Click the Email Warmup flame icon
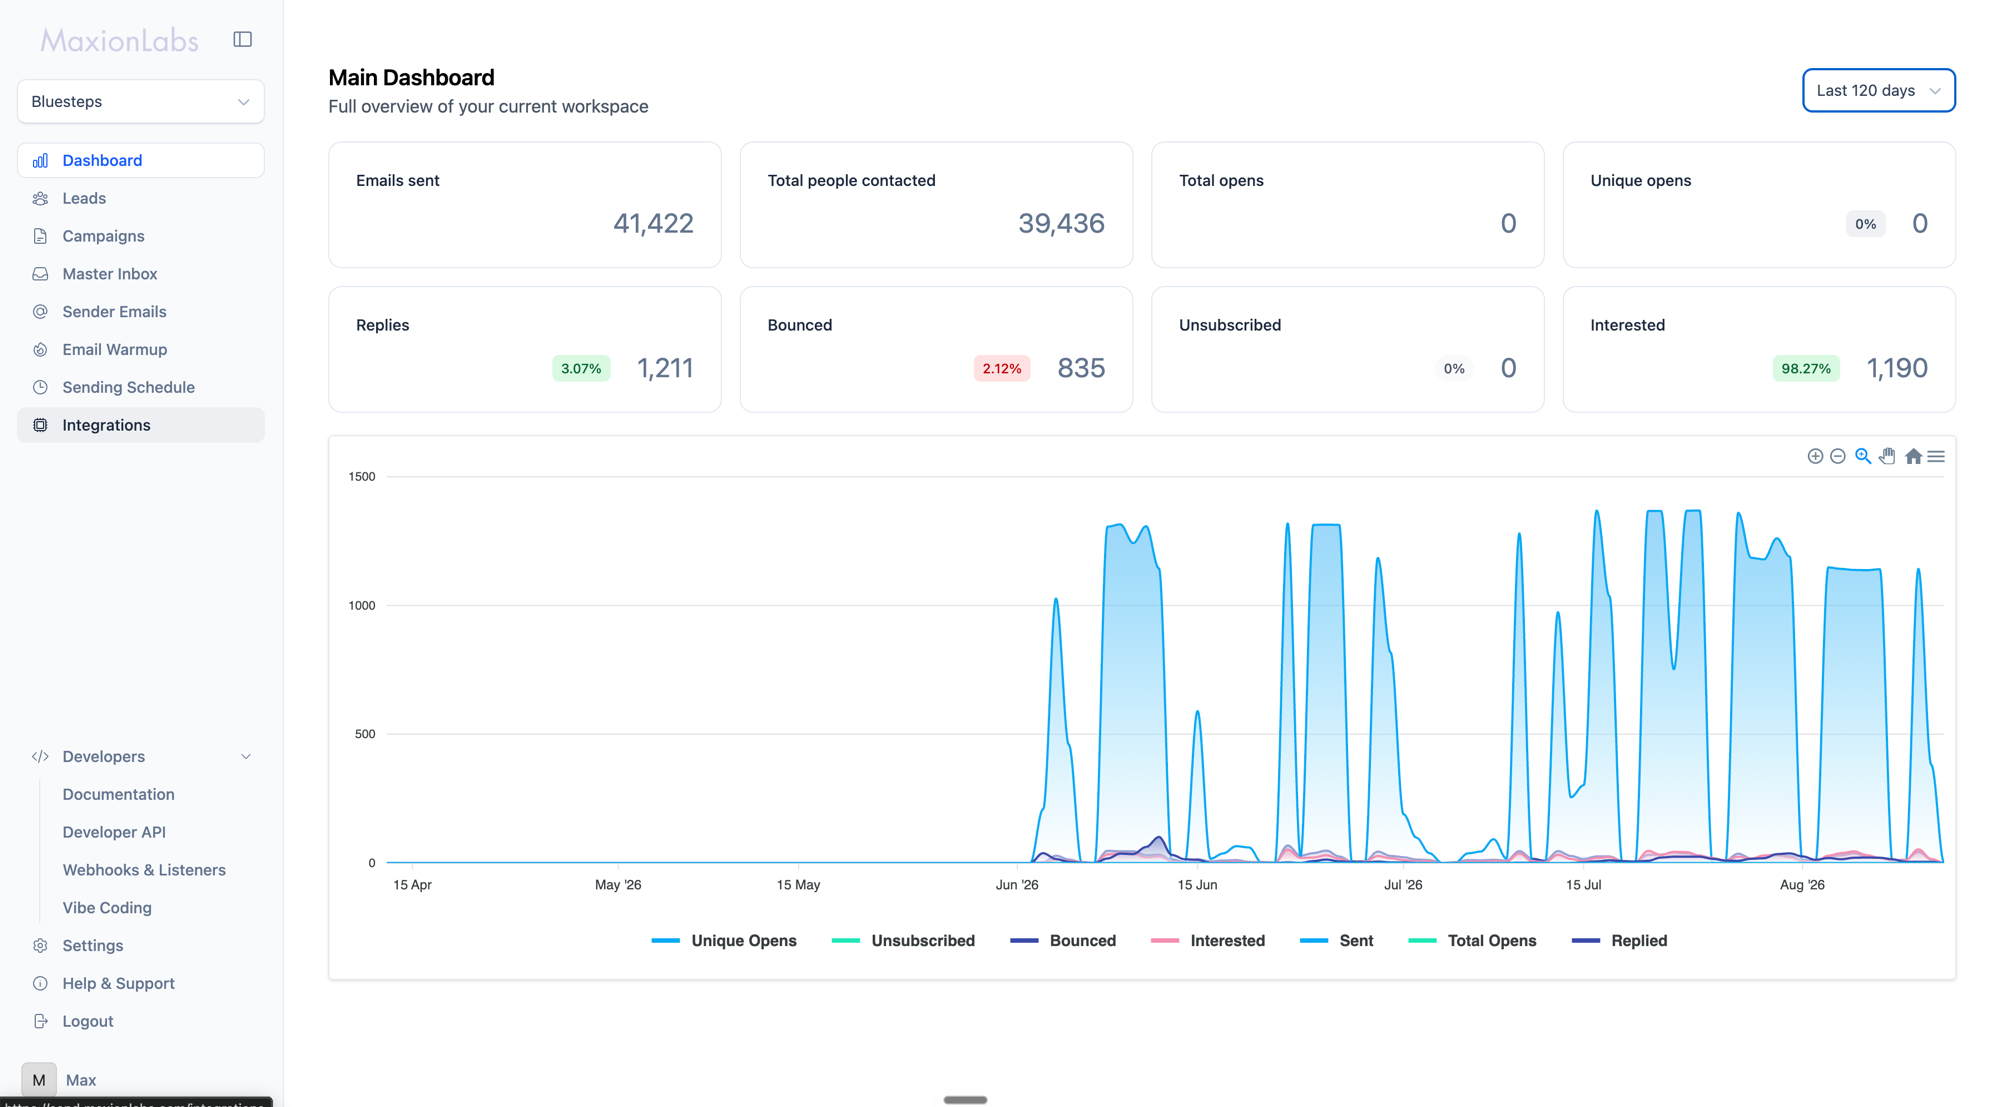2000x1107 pixels. coord(40,350)
